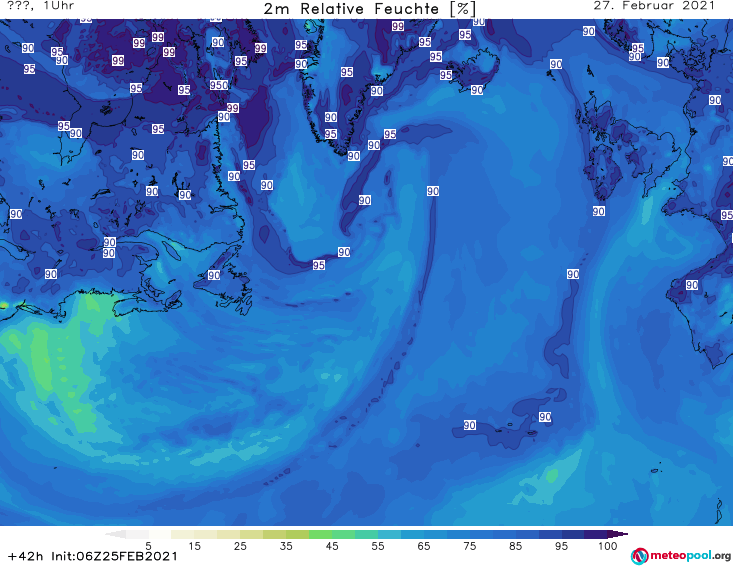Pick the bright green swatch on the legend
Image resolution: width=733 pixels, height=566 pixels.
(321, 534)
